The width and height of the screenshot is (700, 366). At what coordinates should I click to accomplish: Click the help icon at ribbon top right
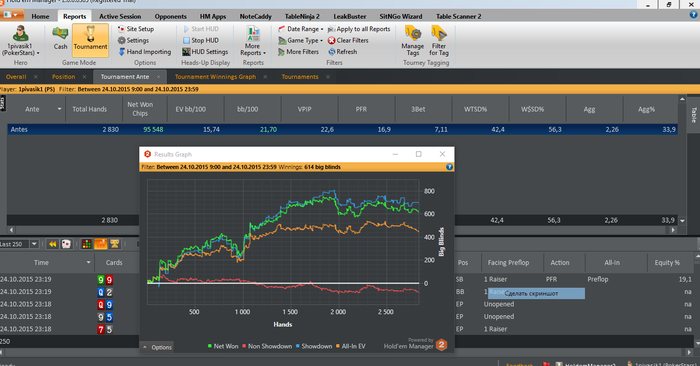[x=693, y=14]
